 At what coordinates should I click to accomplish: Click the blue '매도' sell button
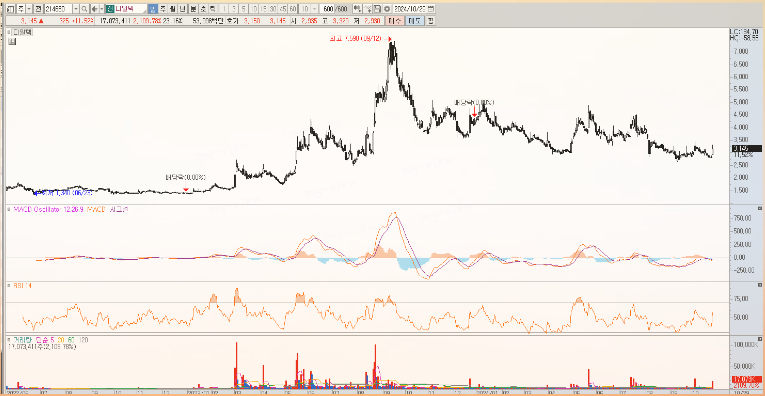[414, 21]
